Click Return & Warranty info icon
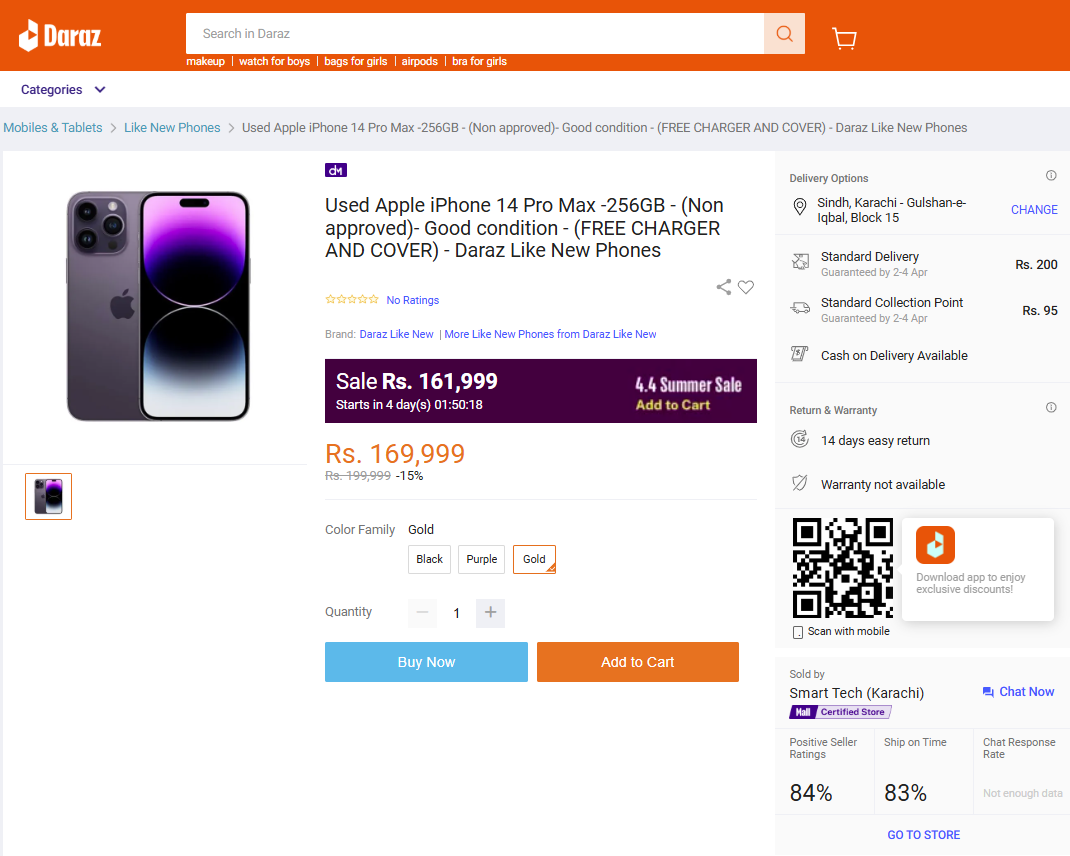The height and width of the screenshot is (856, 1070). tap(1051, 408)
